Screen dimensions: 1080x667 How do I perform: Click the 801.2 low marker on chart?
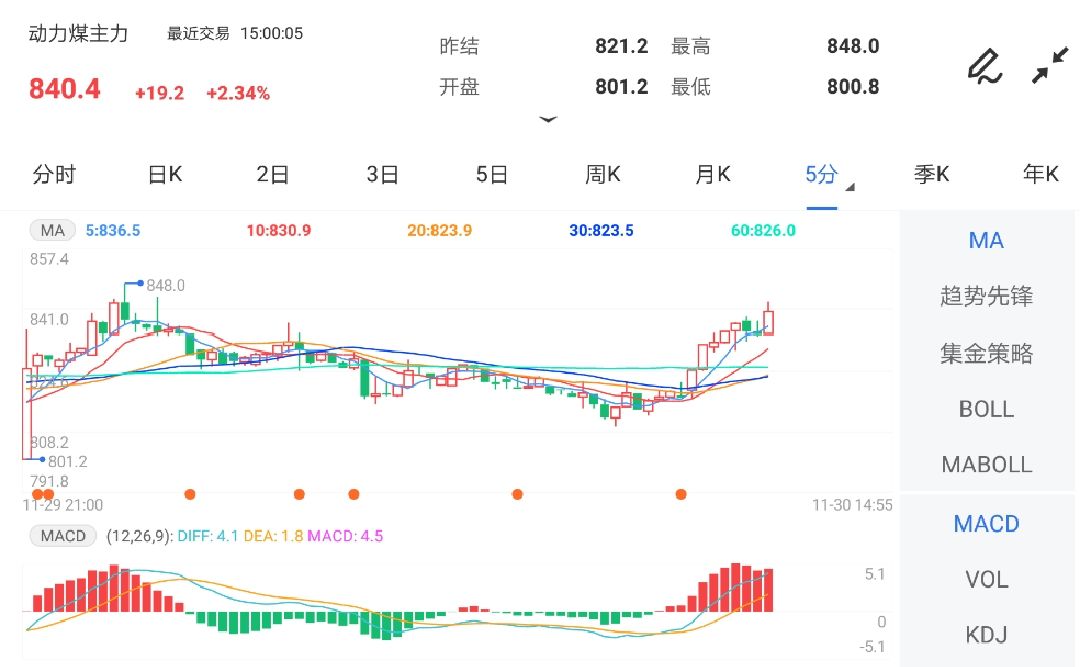click(x=68, y=462)
